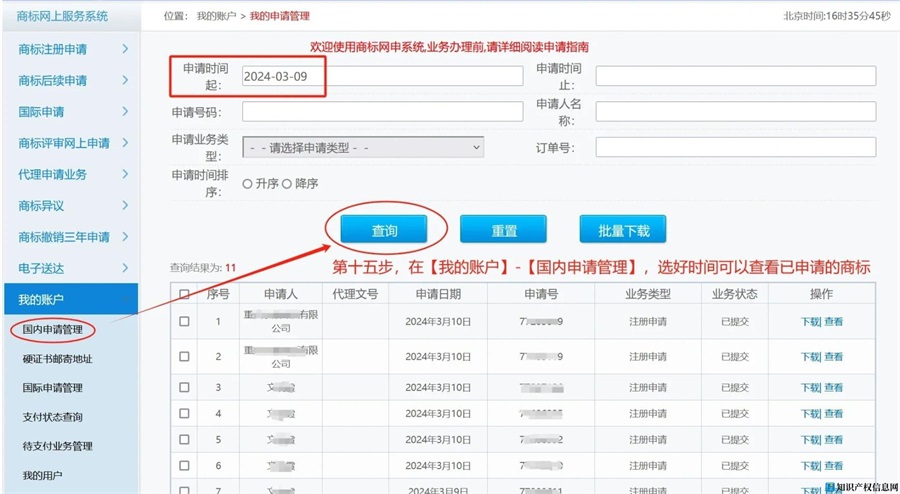Tick the select-all checkbox in table header
This screenshot has height=494, width=900.
[184, 294]
